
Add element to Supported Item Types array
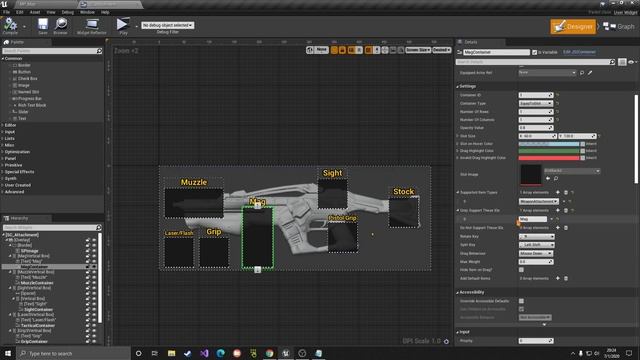[558, 192]
